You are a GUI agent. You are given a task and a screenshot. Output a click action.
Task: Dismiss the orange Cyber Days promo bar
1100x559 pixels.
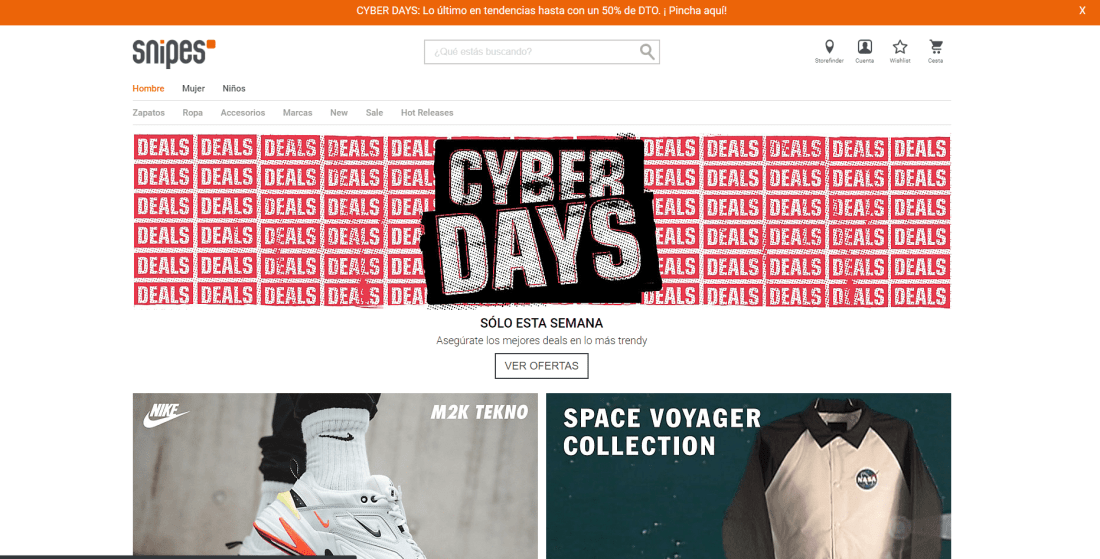coord(1082,11)
